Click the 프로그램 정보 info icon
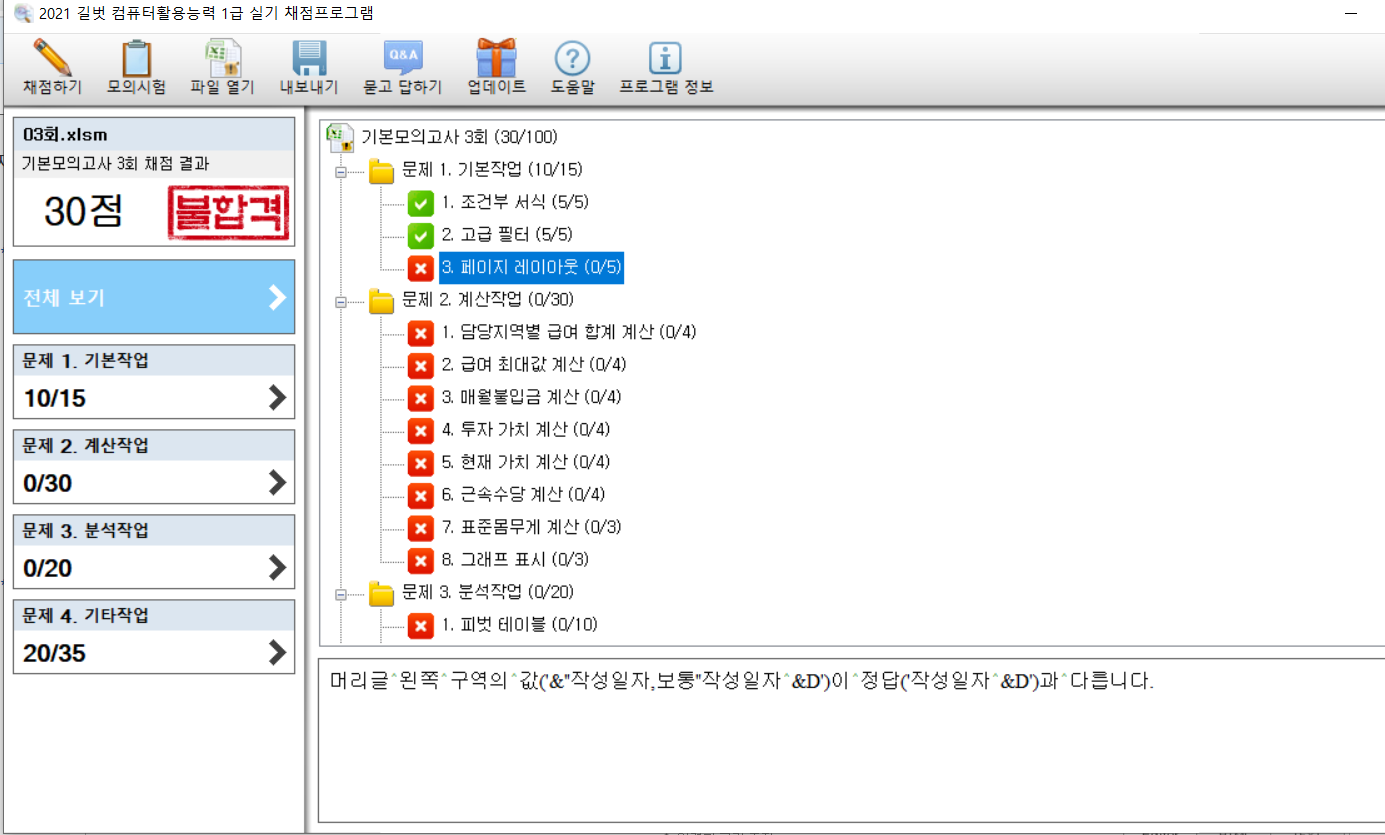This screenshot has height=835, width=1385. [665, 59]
